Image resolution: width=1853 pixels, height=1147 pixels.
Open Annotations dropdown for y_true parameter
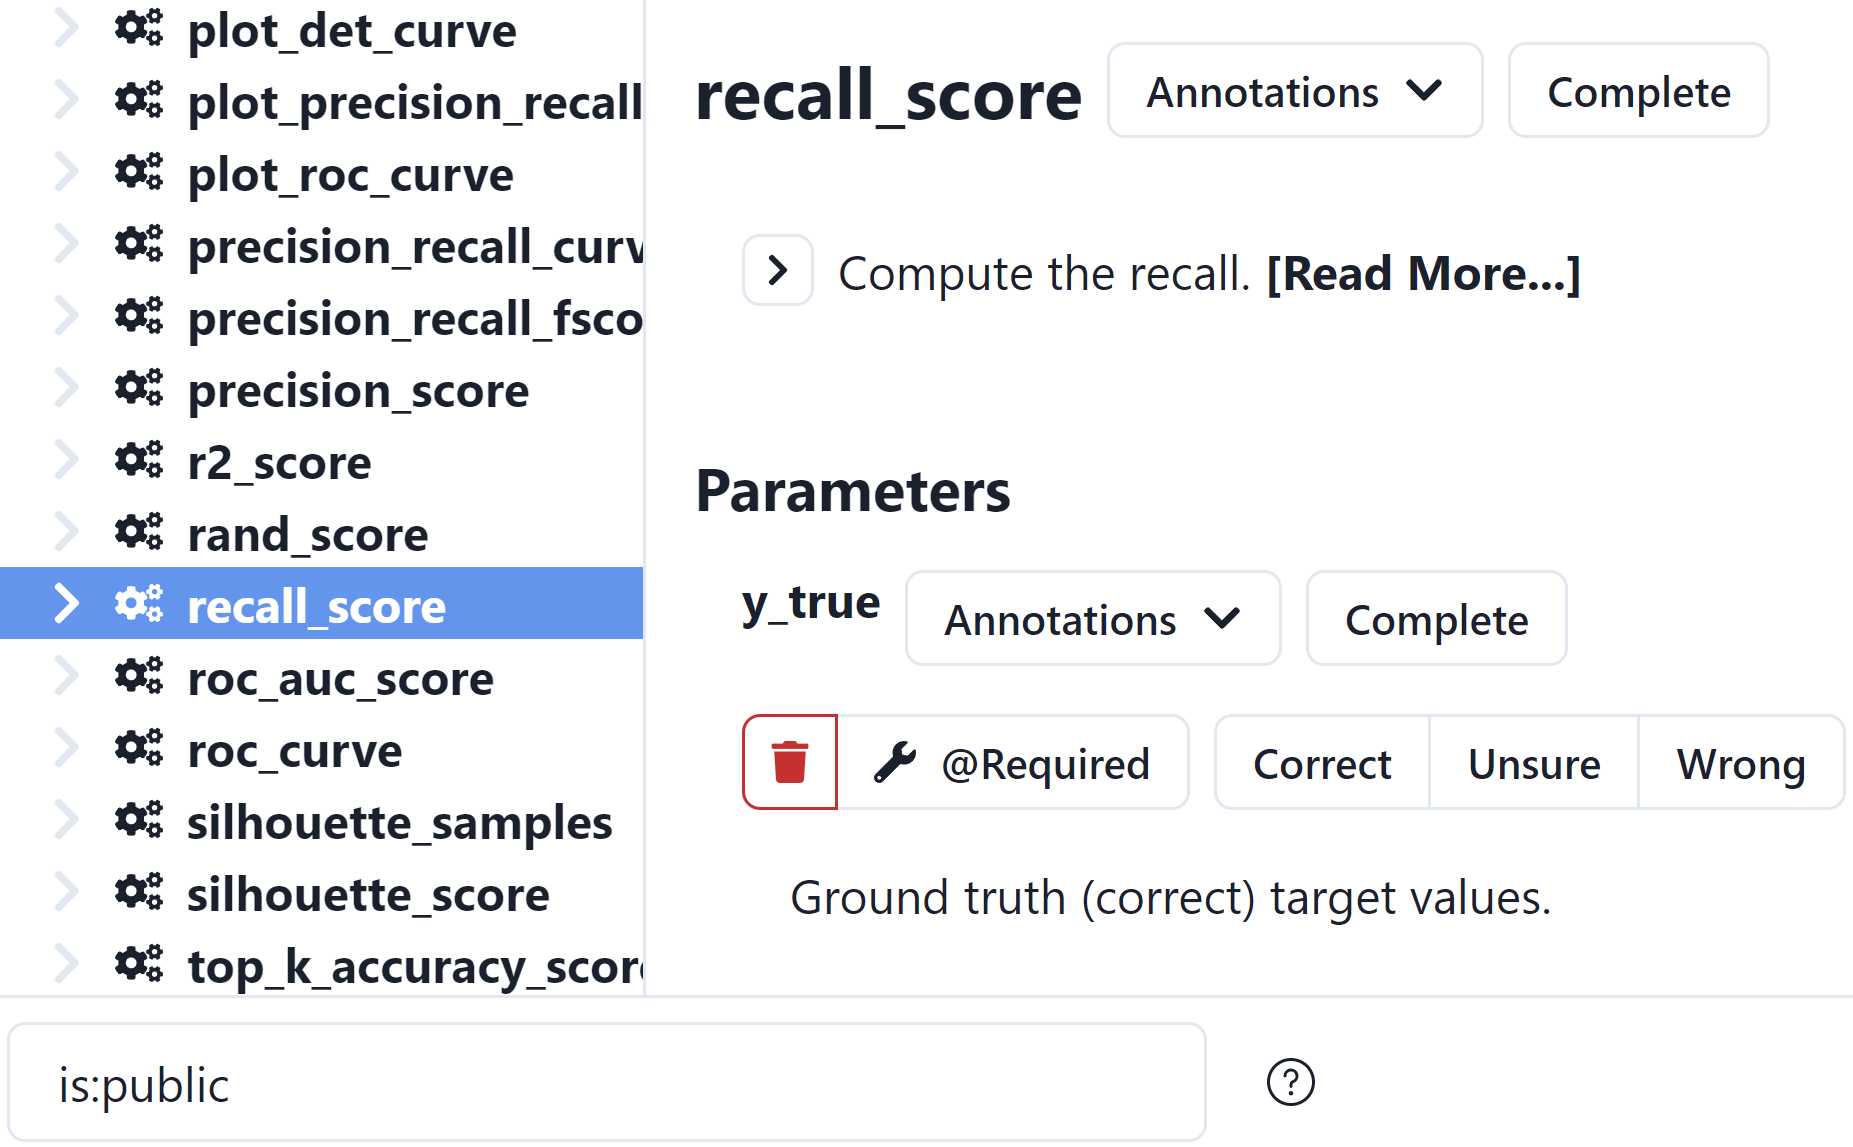tap(1092, 619)
